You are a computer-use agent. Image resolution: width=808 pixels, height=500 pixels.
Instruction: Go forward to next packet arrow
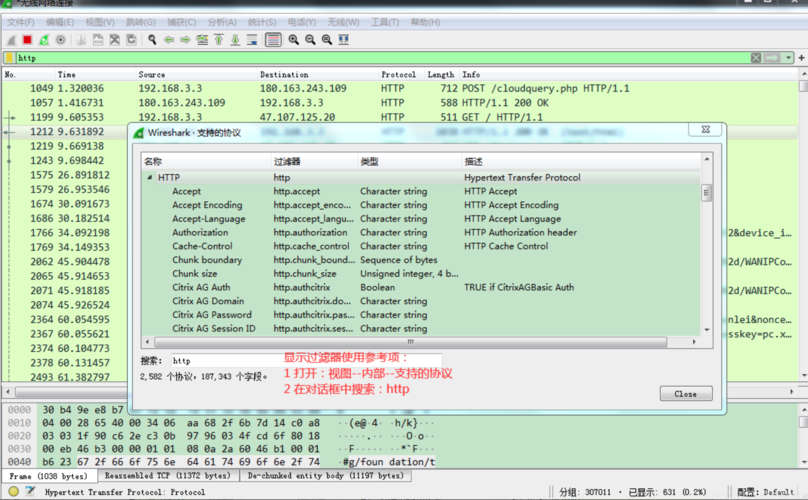[x=185, y=40]
